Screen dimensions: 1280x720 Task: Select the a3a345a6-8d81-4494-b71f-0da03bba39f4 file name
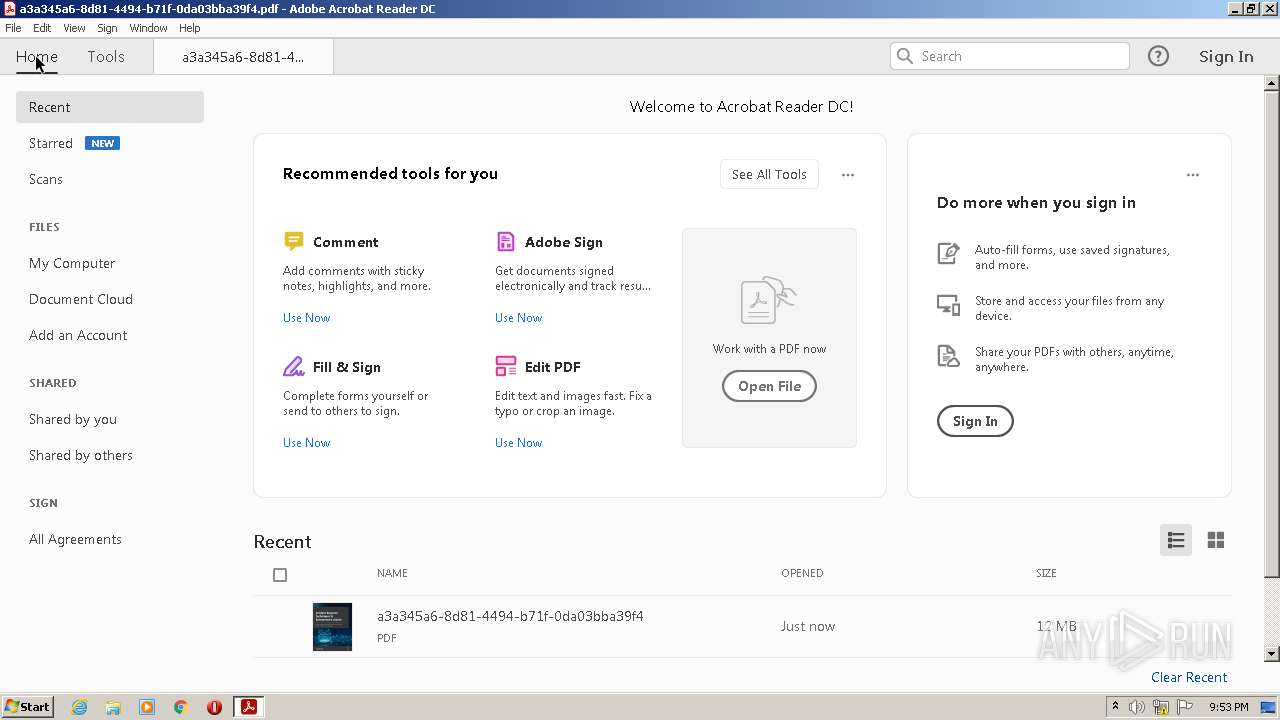click(510, 616)
